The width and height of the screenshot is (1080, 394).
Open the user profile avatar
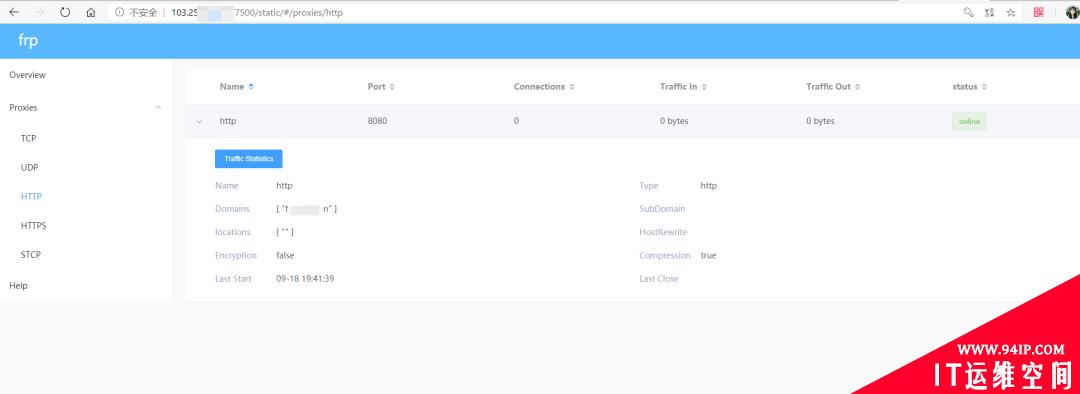(1072, 12)
